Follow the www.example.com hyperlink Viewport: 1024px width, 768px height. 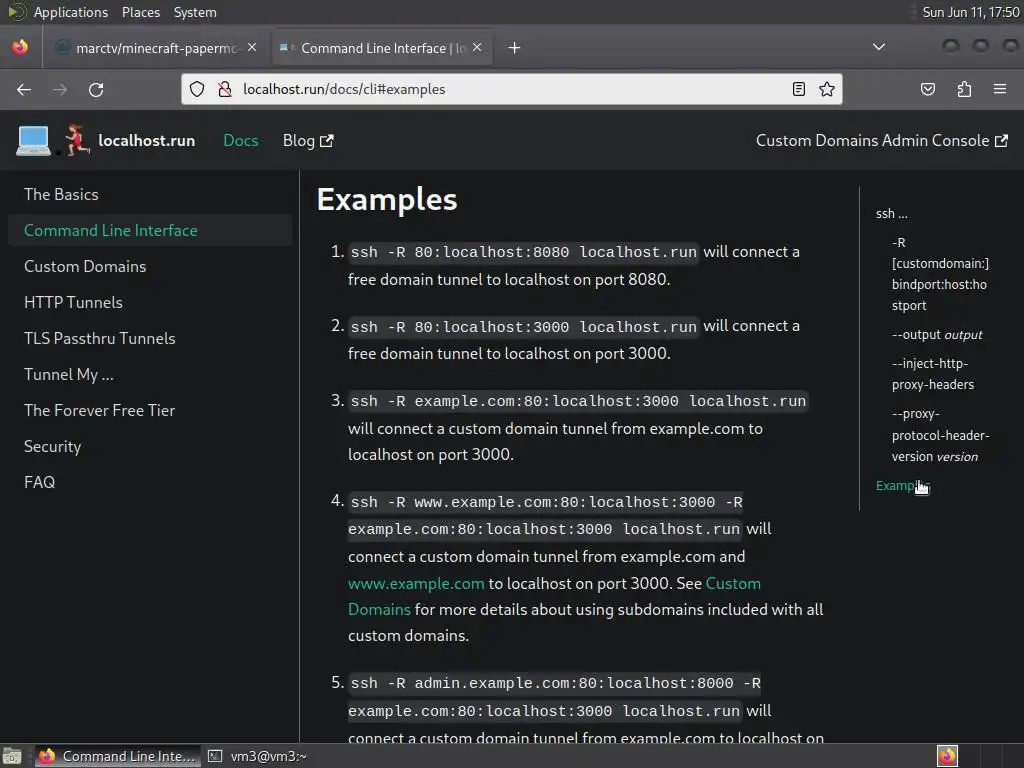coord(416,583)
